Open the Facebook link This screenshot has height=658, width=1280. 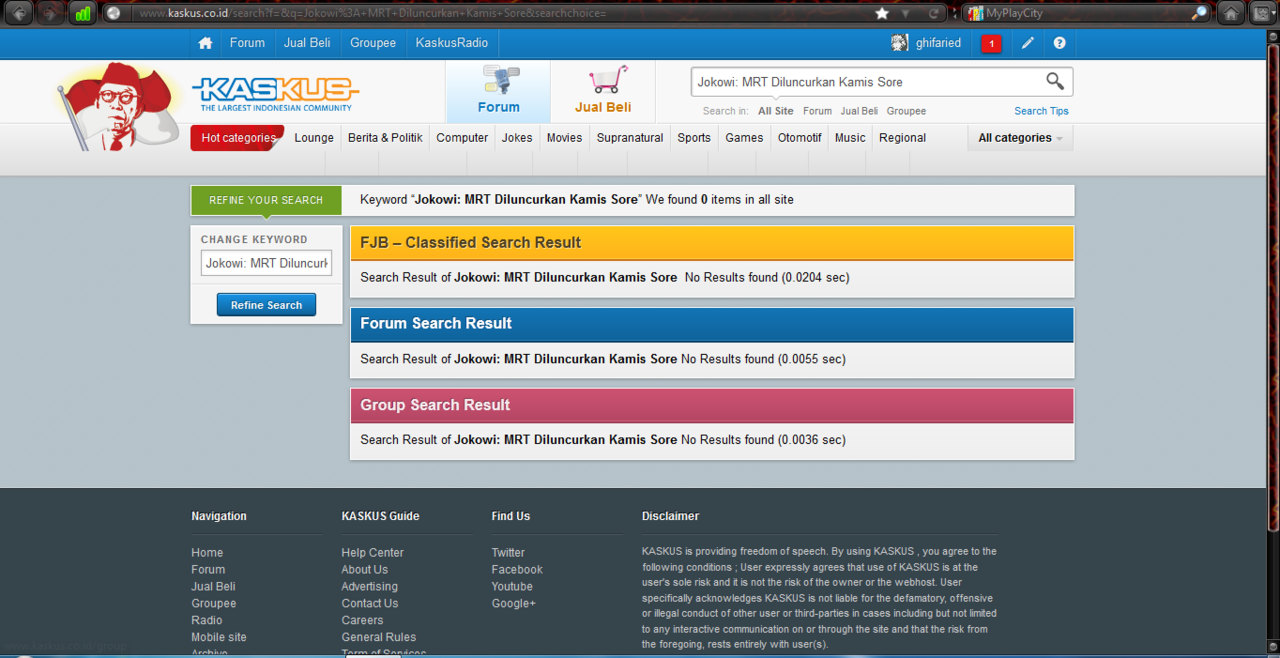tap(517, 570)
